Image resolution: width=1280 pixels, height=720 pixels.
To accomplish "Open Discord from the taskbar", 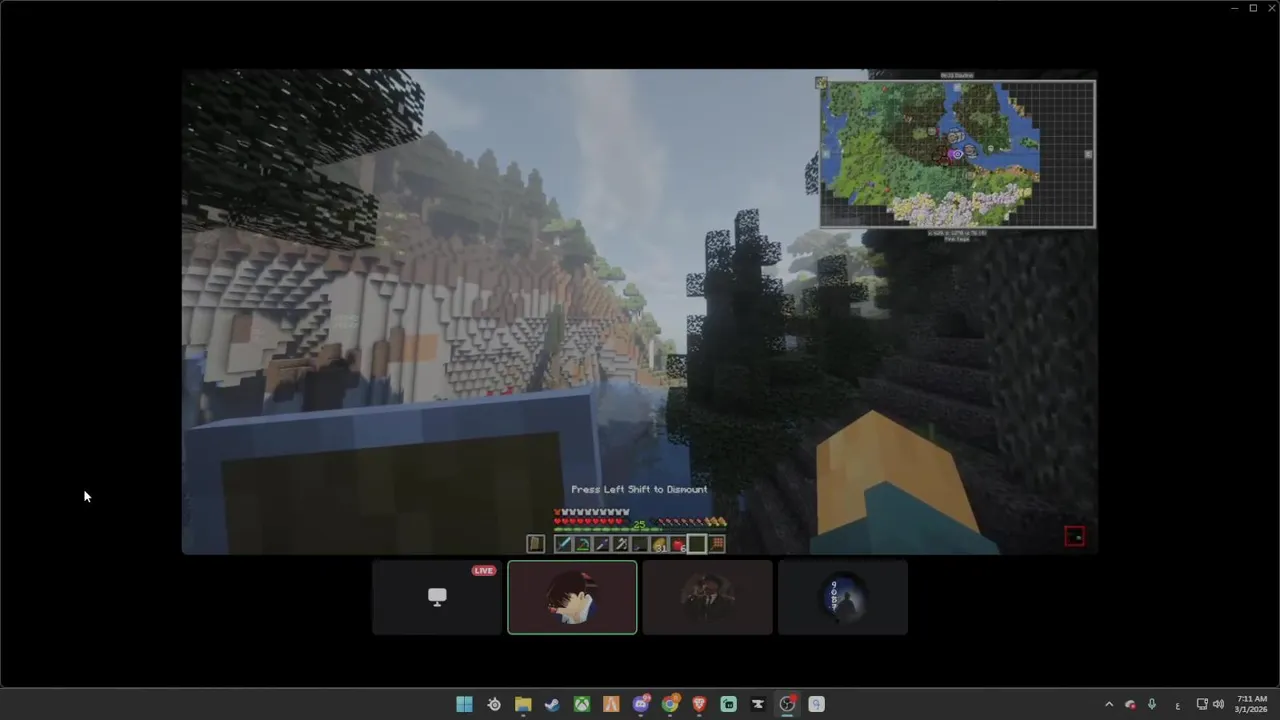I will [x=641, y=704].
